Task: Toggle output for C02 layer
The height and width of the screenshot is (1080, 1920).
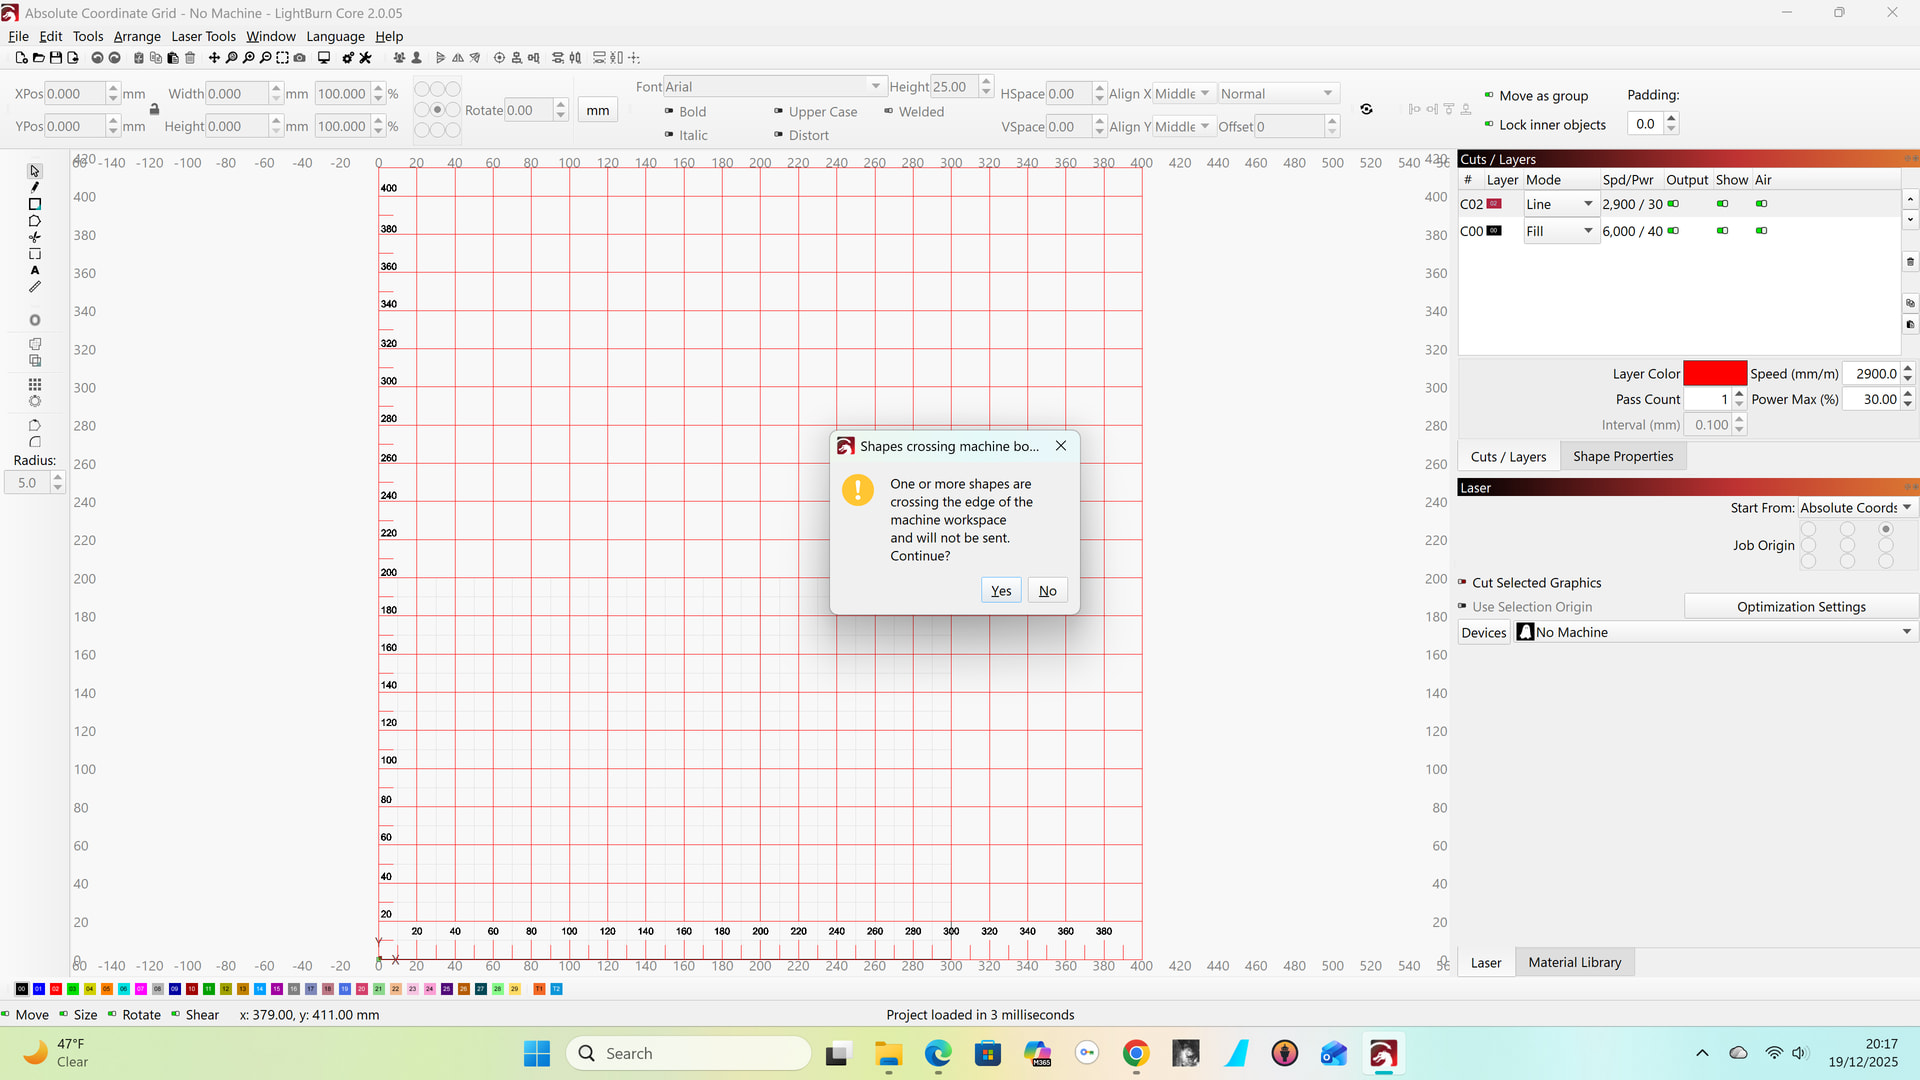Action: pos(1673,204)
